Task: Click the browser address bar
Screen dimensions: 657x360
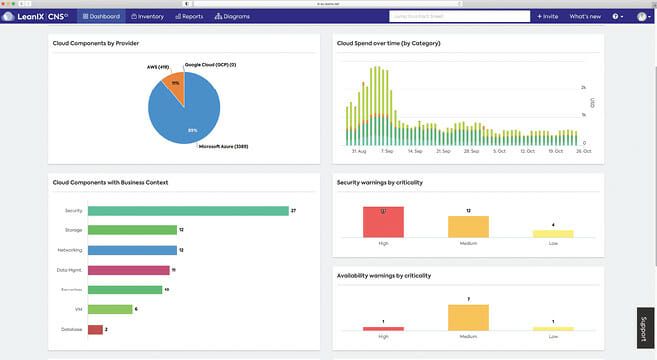Action: (327, 4)
